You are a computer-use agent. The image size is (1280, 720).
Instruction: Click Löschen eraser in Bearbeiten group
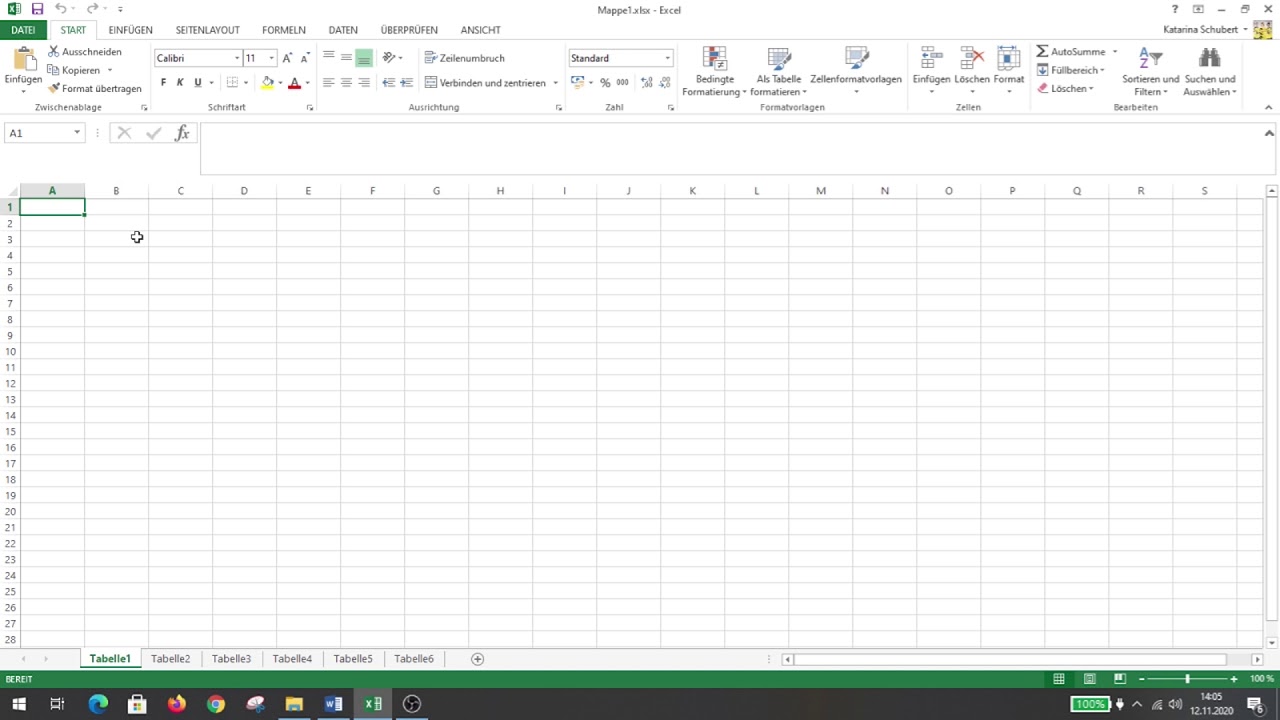tap(1065, 88)
